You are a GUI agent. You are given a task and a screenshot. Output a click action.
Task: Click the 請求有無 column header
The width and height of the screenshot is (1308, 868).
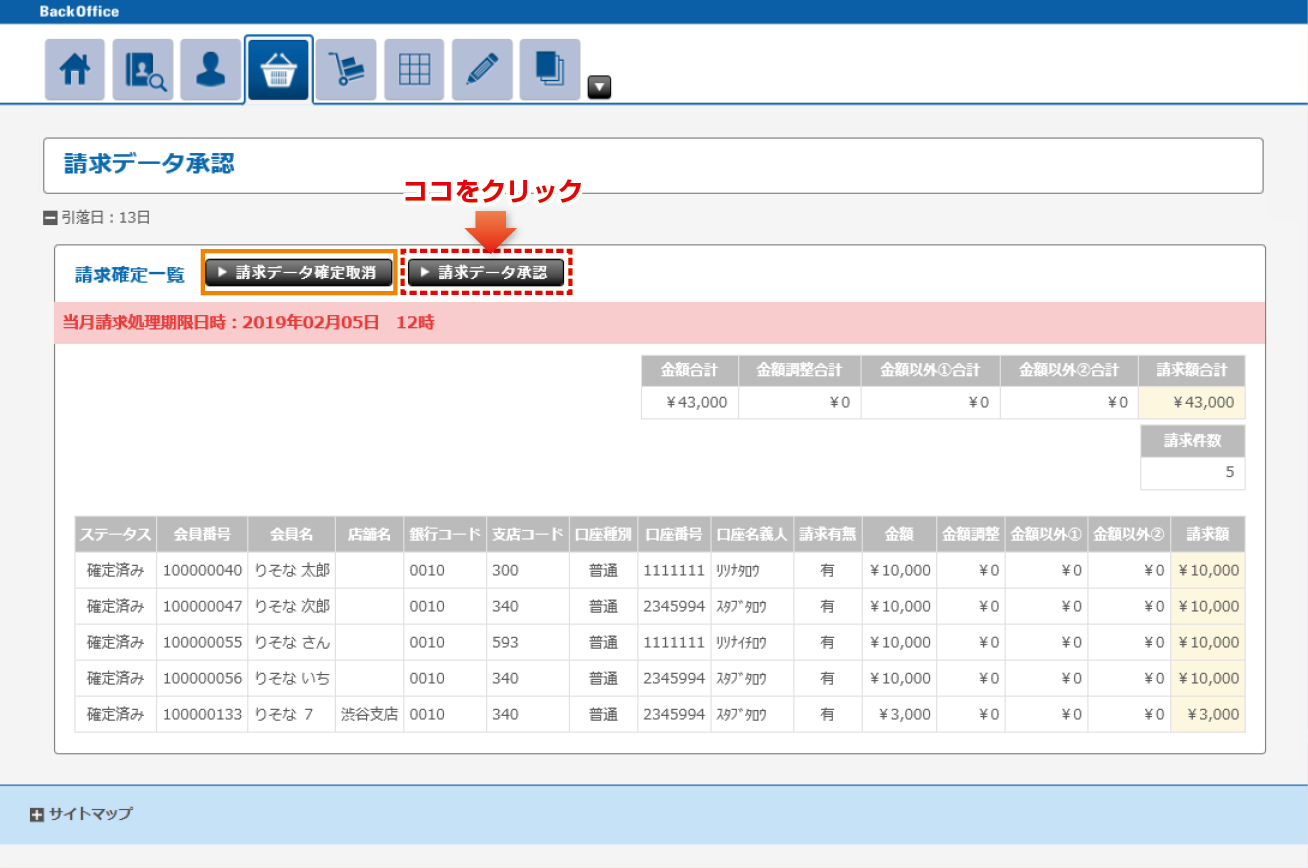tap(827, 534)
